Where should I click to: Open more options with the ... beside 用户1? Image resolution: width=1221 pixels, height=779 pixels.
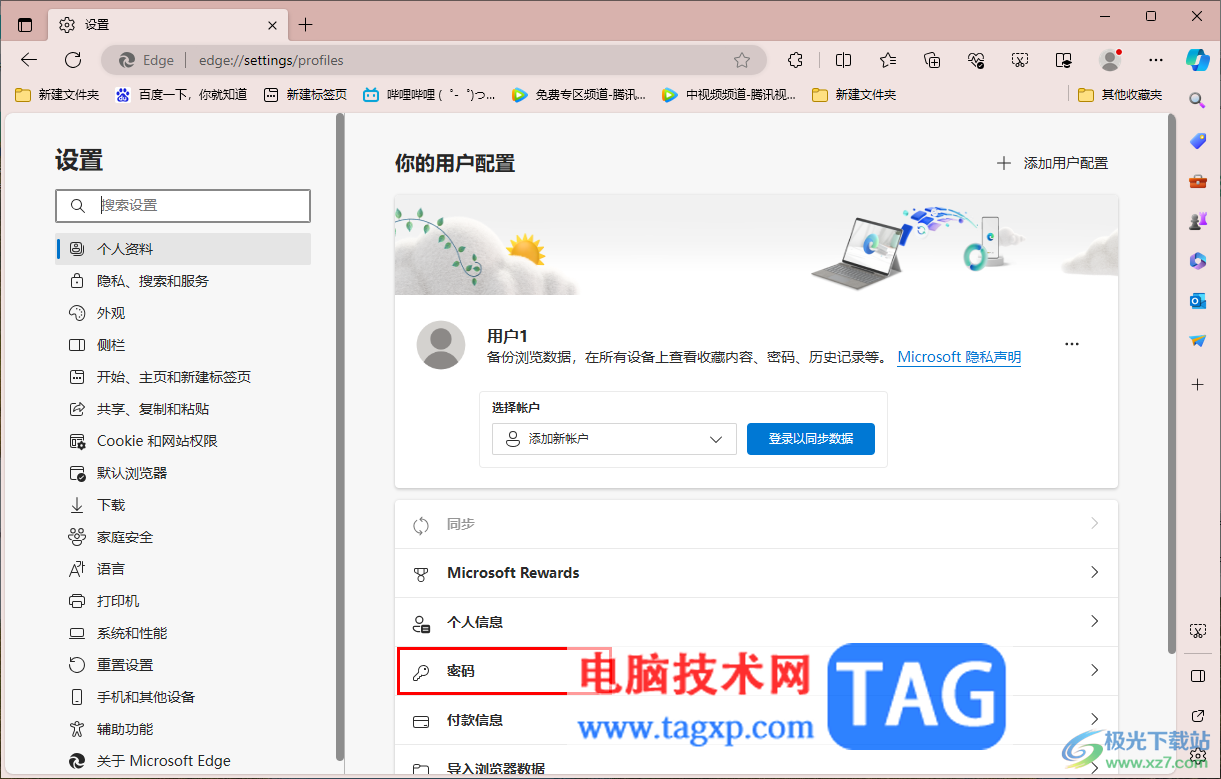pyautogui.click(x=1072, y=343)
